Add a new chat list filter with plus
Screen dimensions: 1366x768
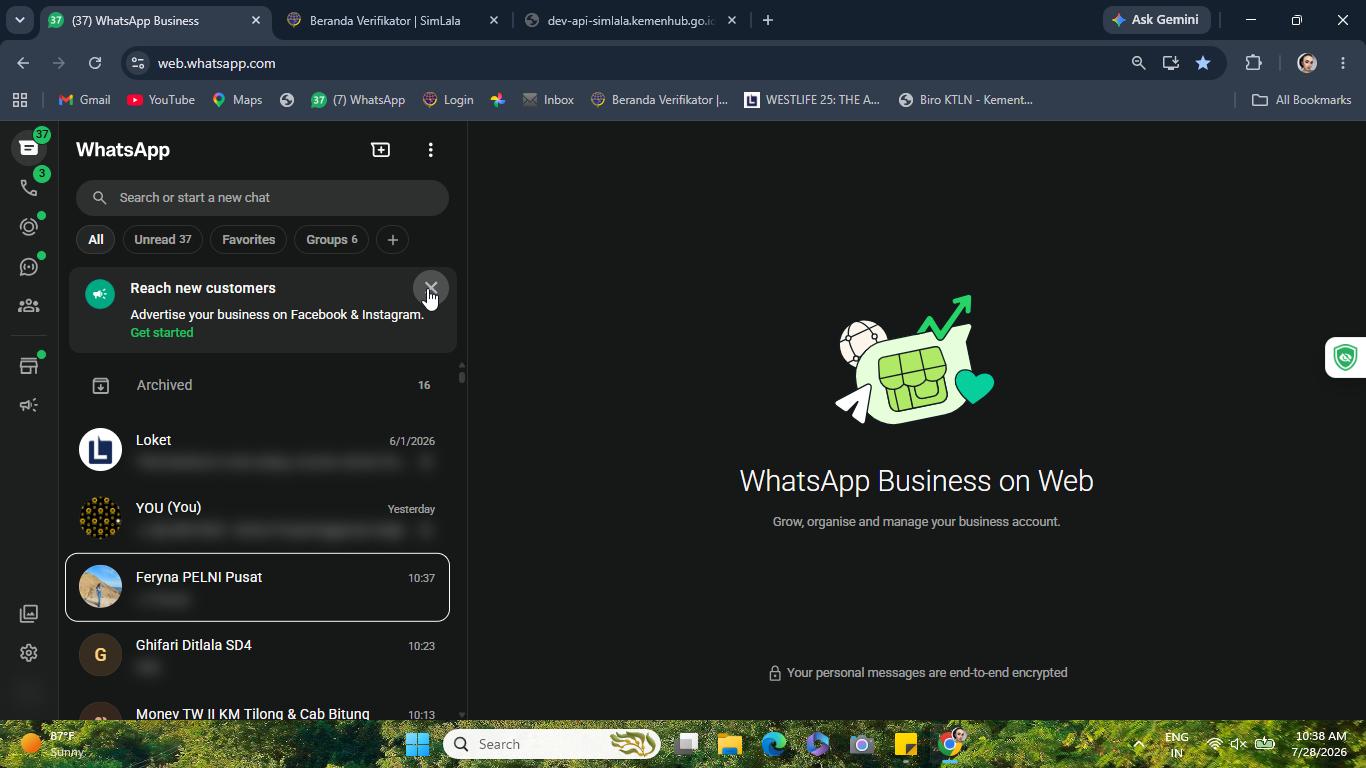click(393, 240)
